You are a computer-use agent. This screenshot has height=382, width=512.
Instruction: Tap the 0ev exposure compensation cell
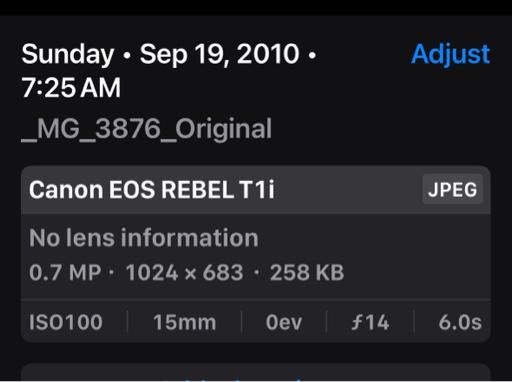tap(284, 322)
